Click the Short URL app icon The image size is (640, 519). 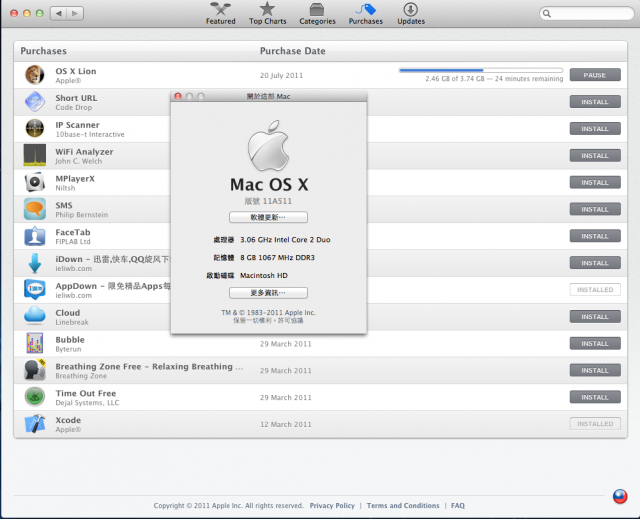(35, 102)
